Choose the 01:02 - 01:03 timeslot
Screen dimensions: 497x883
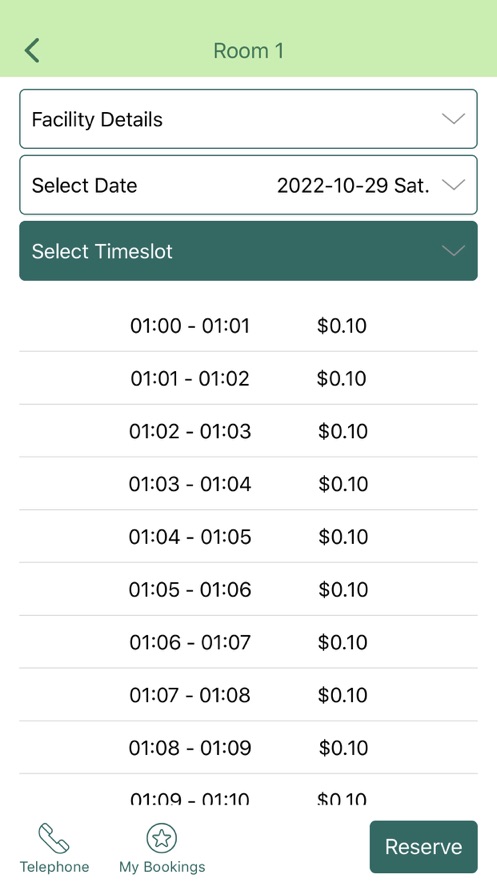tap(248, 431)
